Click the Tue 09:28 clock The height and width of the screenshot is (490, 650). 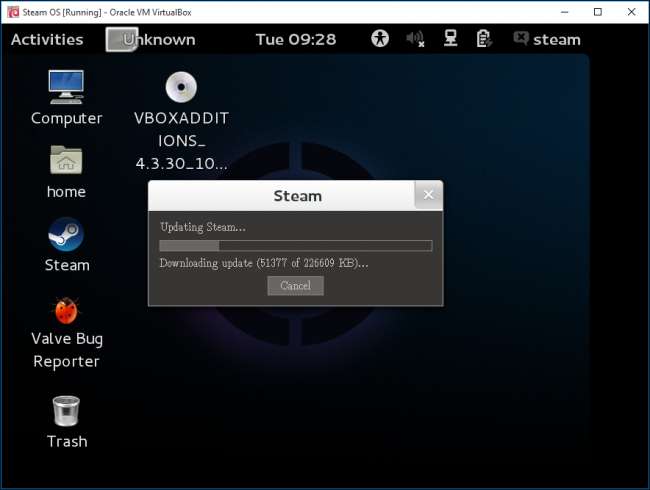(296, 39)
